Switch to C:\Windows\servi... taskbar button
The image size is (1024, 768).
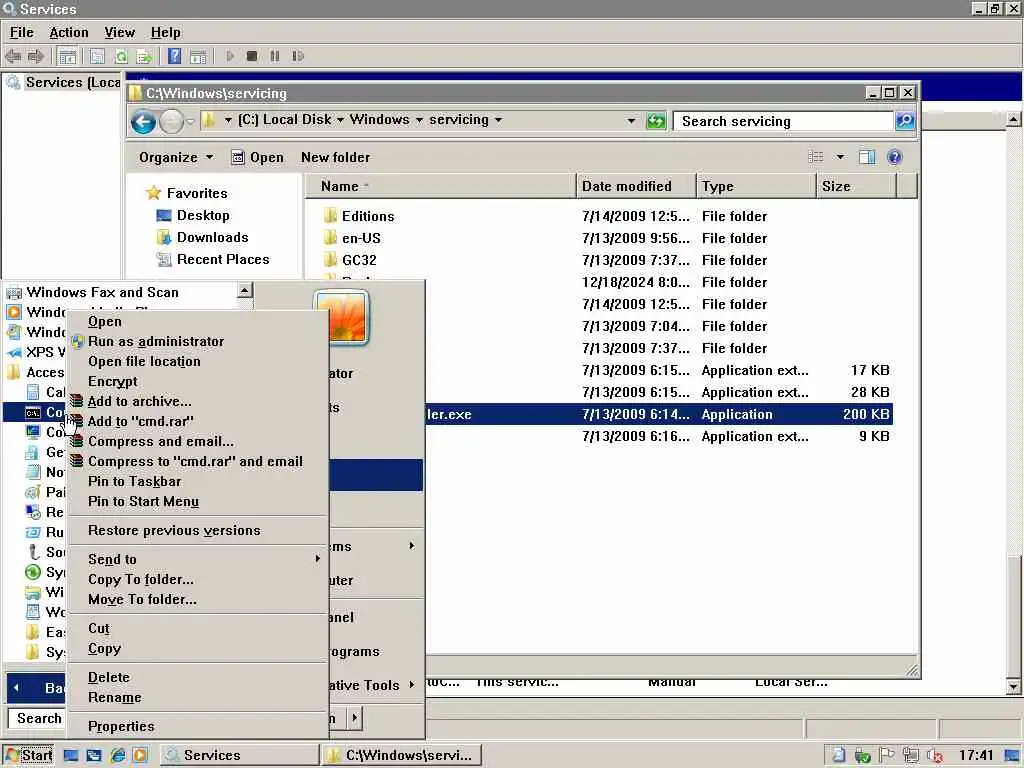(x=401, y=756)
